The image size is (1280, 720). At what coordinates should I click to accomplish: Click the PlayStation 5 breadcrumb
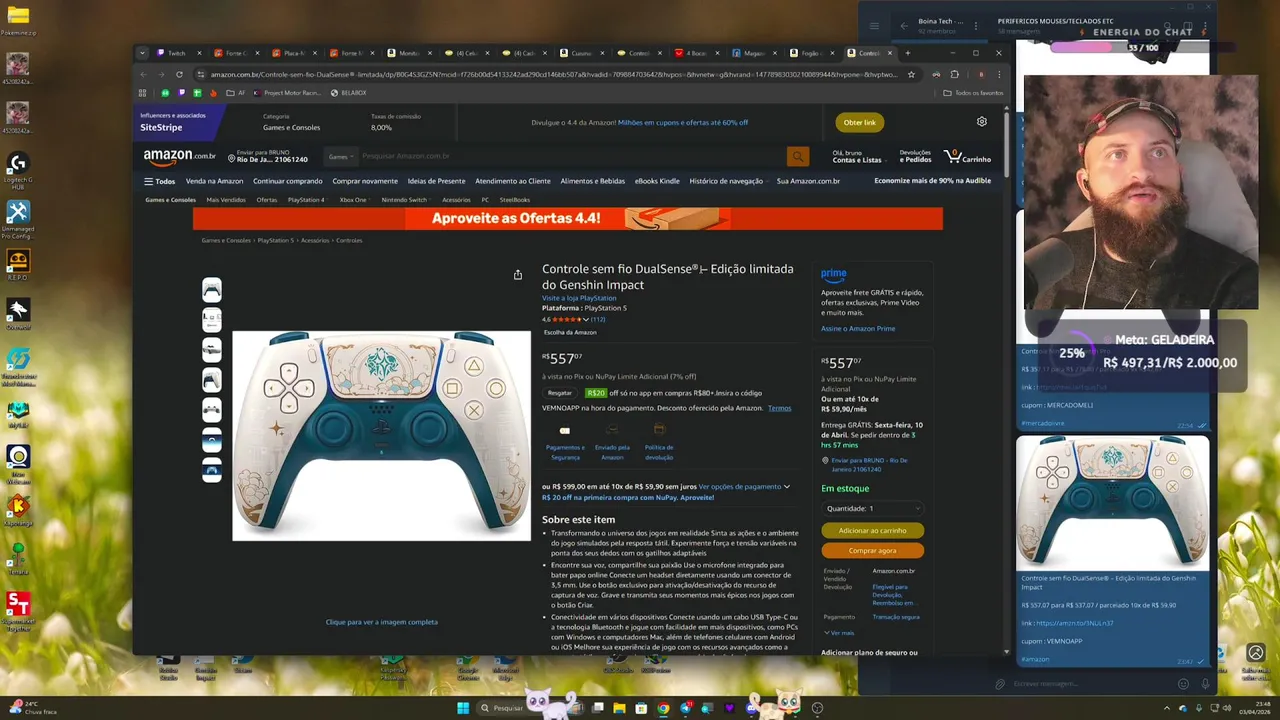click(x=276, y=241)
